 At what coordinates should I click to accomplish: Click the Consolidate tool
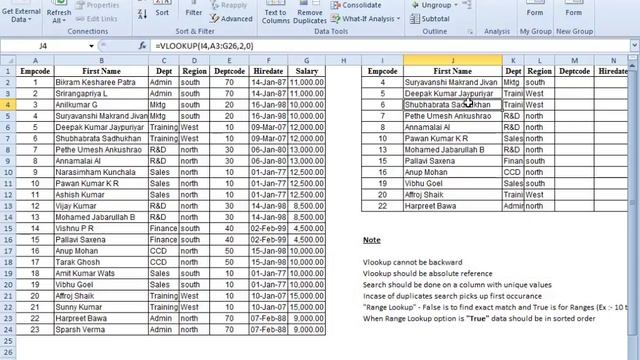point(356,5)
